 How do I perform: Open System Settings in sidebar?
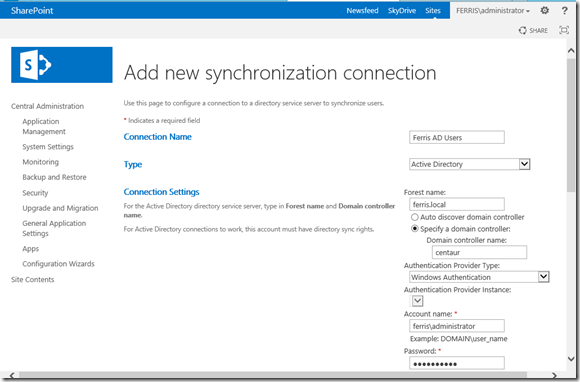pos(48,147)
